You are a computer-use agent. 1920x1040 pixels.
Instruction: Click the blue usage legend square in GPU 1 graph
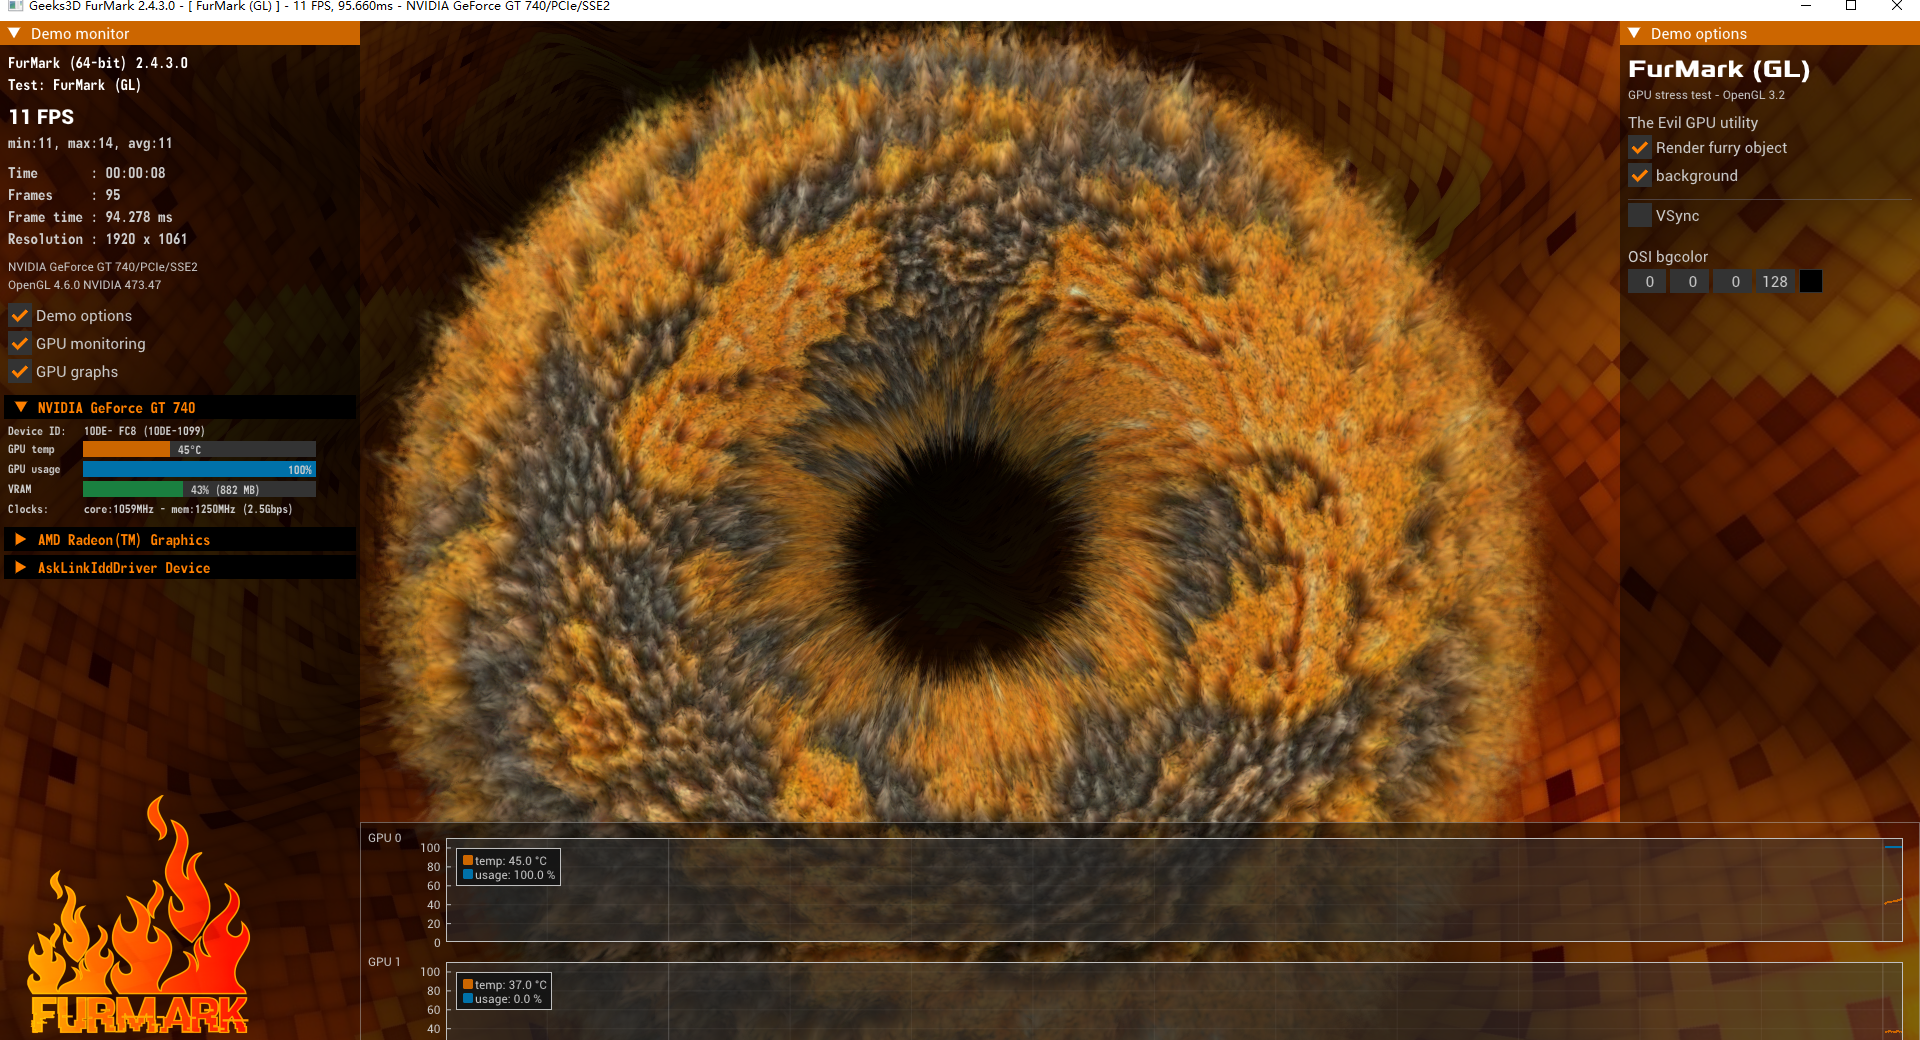click(x=468, y=999)
